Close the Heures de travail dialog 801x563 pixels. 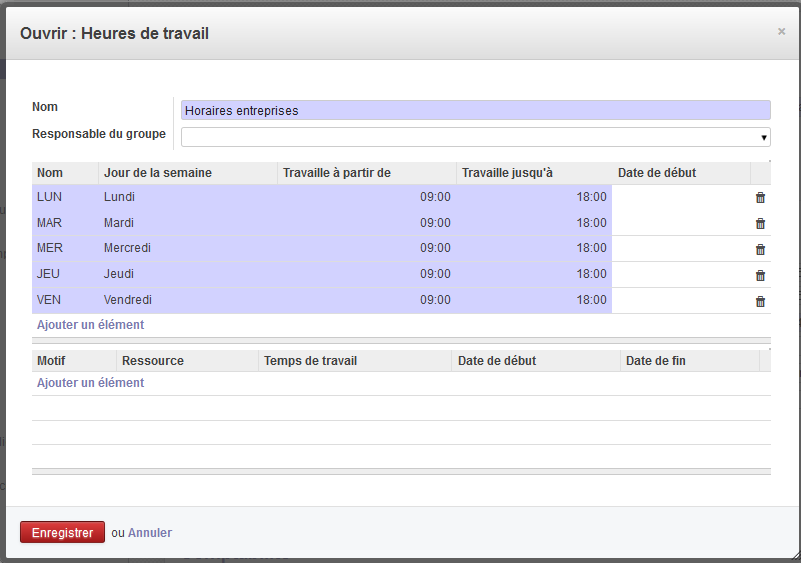pos(781,32)
